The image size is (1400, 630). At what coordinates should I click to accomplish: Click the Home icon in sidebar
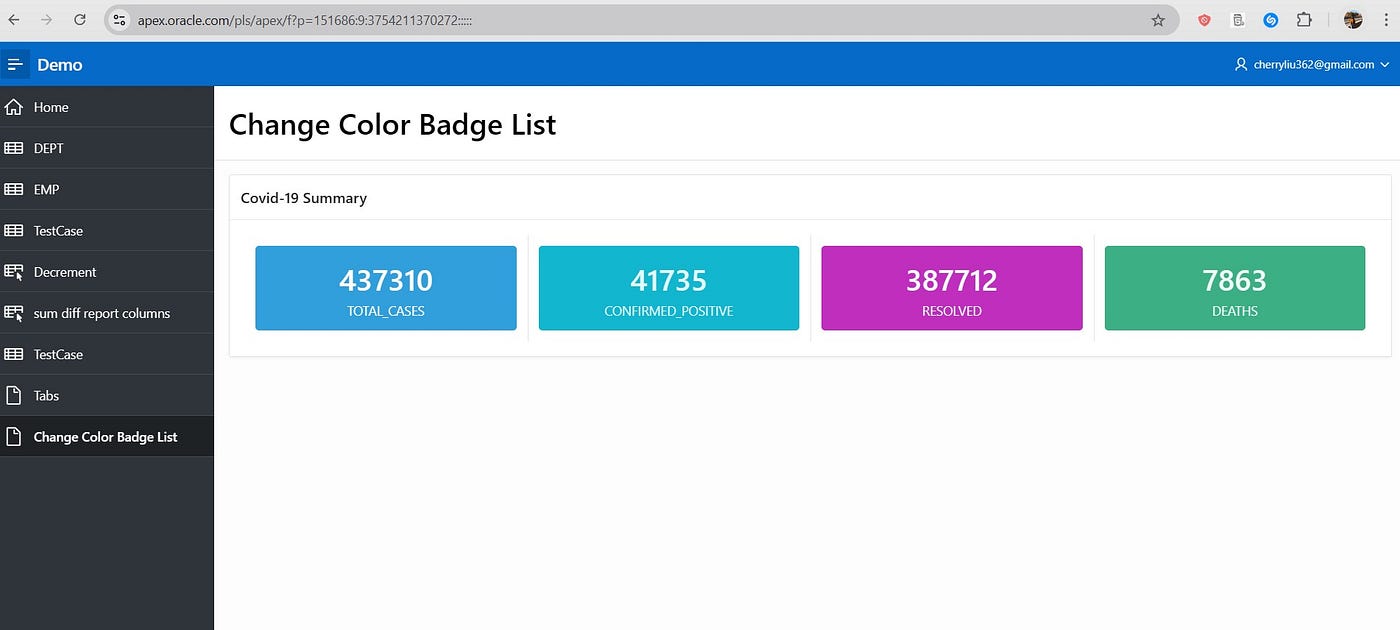pos(14,107)
